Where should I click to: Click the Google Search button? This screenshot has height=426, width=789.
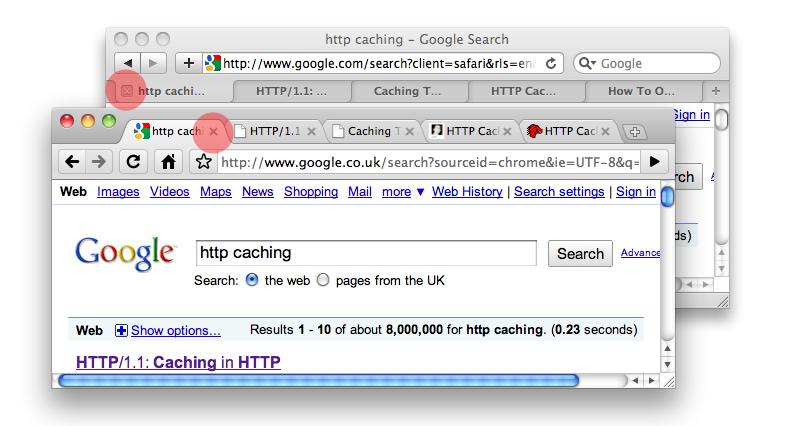click(x=580, y=253)
